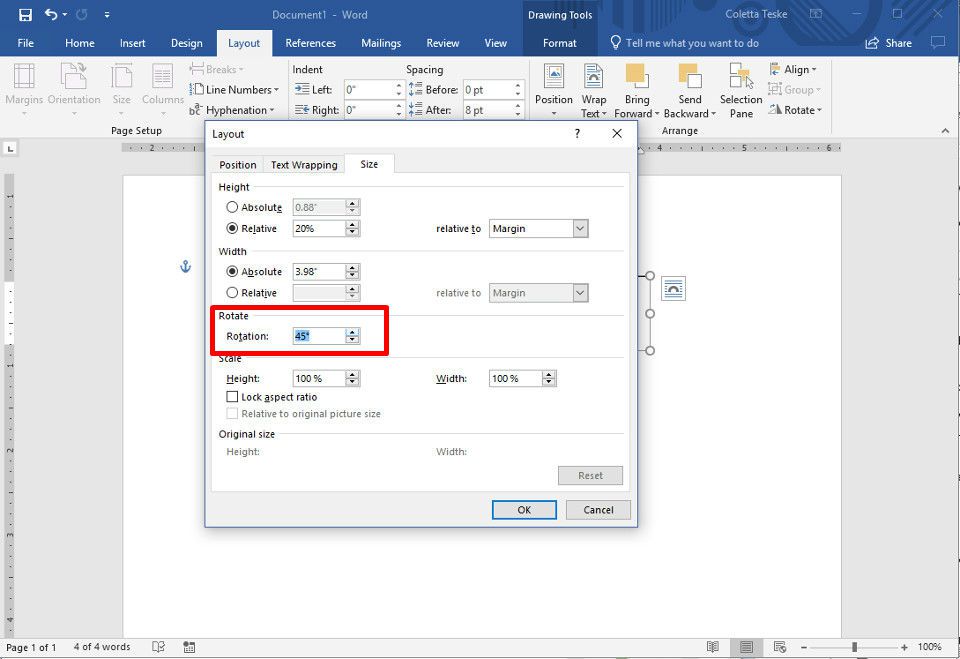
Task: Click the Layout Options icon beside shape
Action: click(673, 288)
